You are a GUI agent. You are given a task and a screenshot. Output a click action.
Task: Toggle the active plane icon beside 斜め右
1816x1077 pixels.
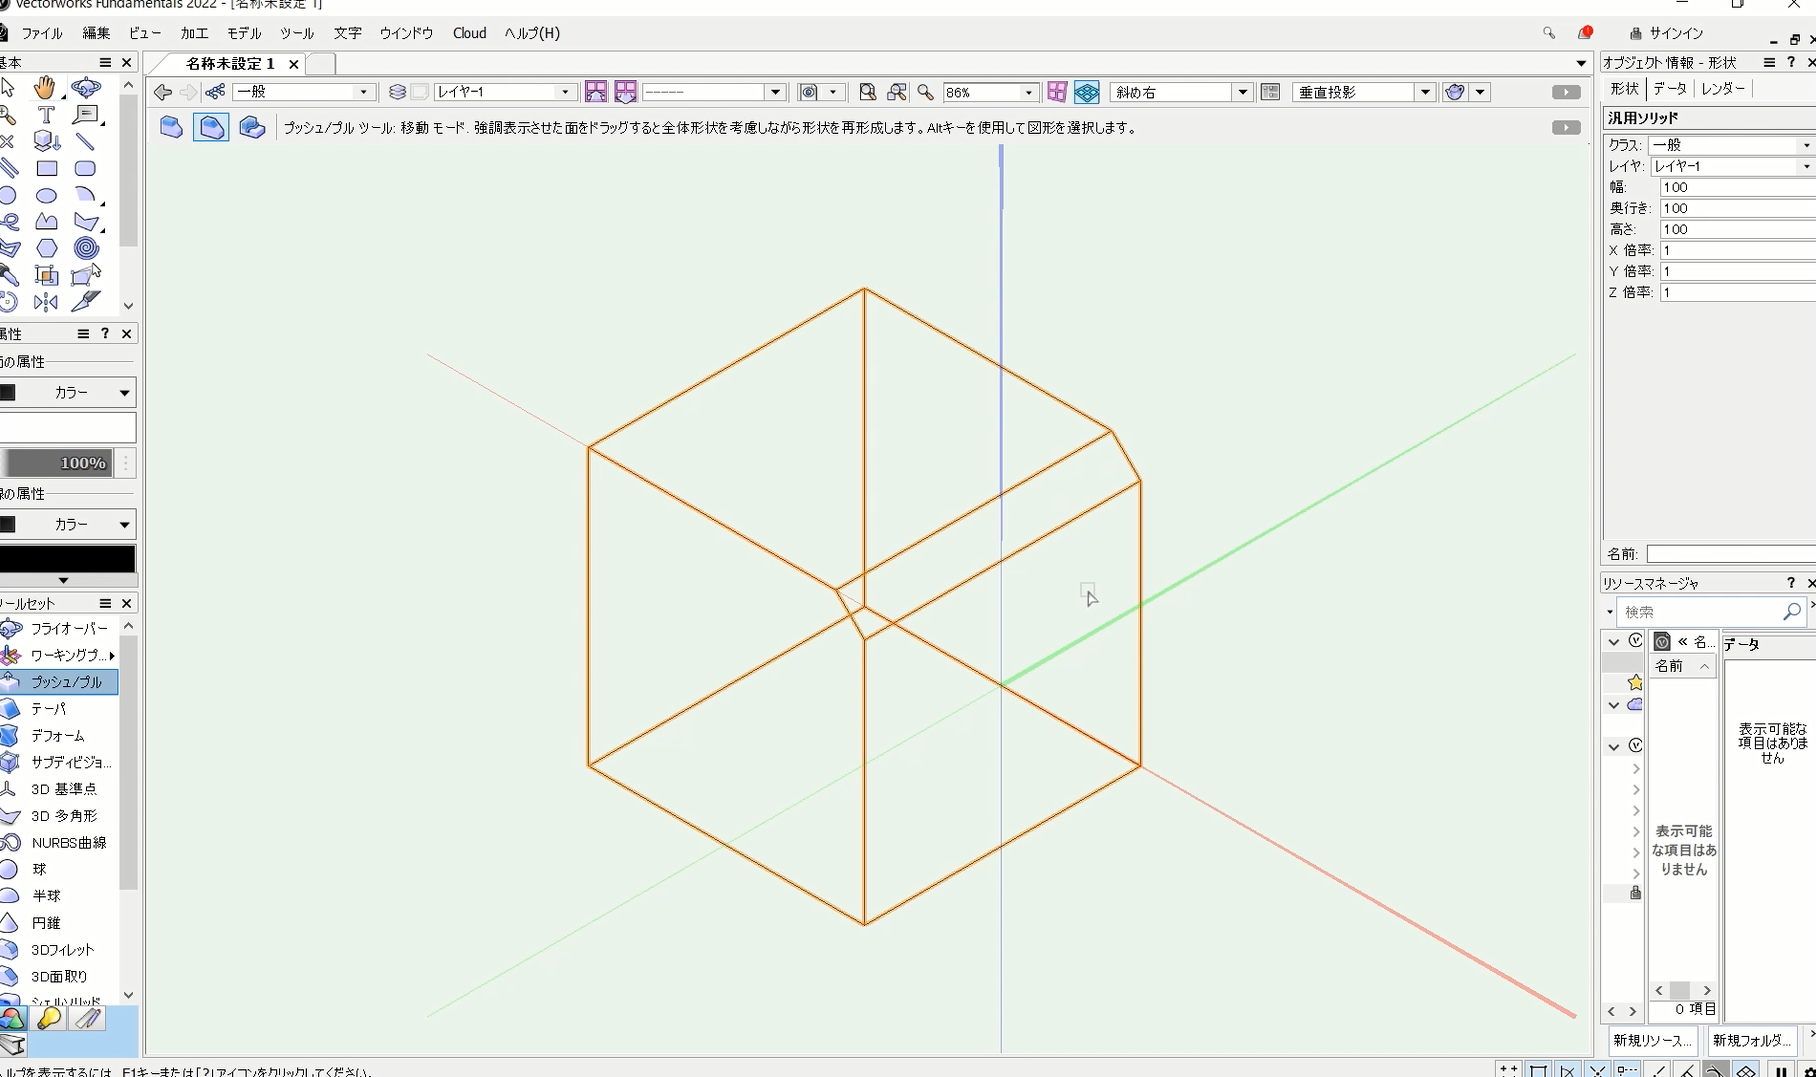(x=1087, y=92)
